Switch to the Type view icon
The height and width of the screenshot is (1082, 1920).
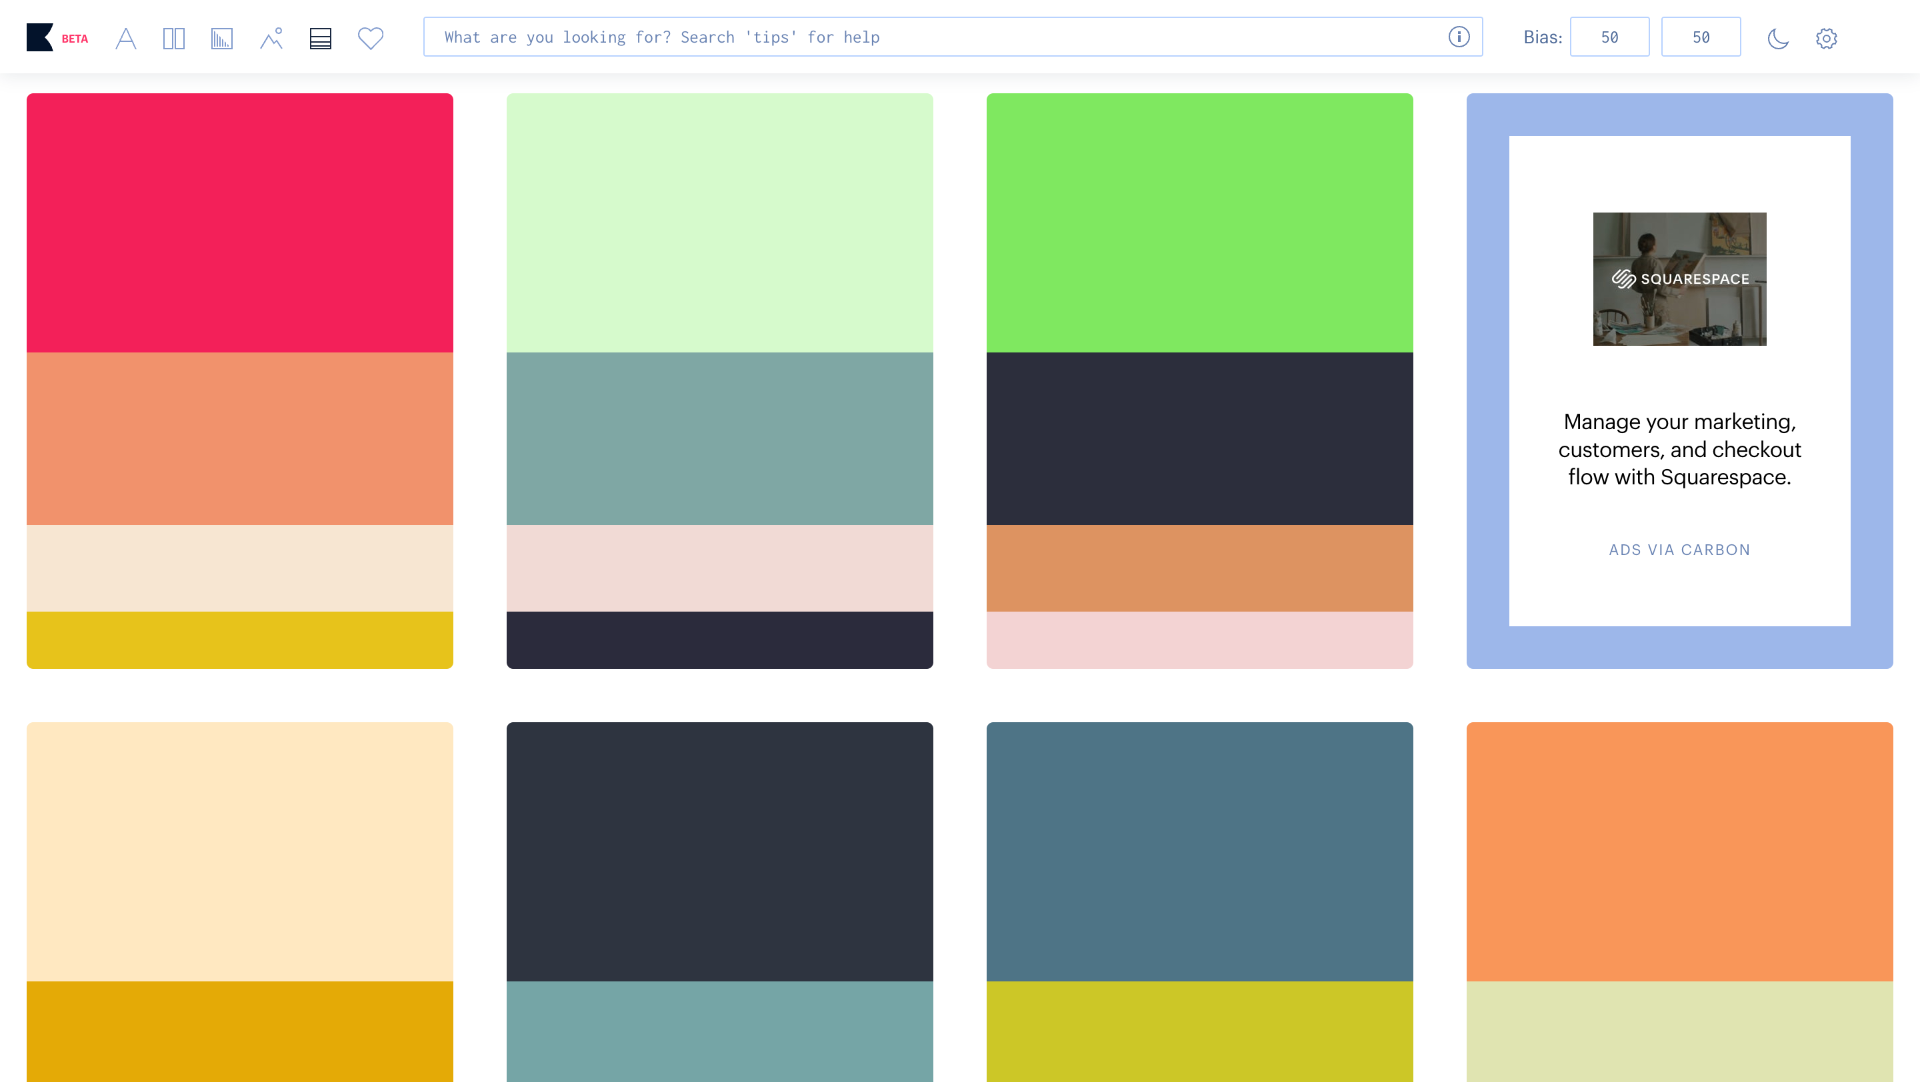126,39
